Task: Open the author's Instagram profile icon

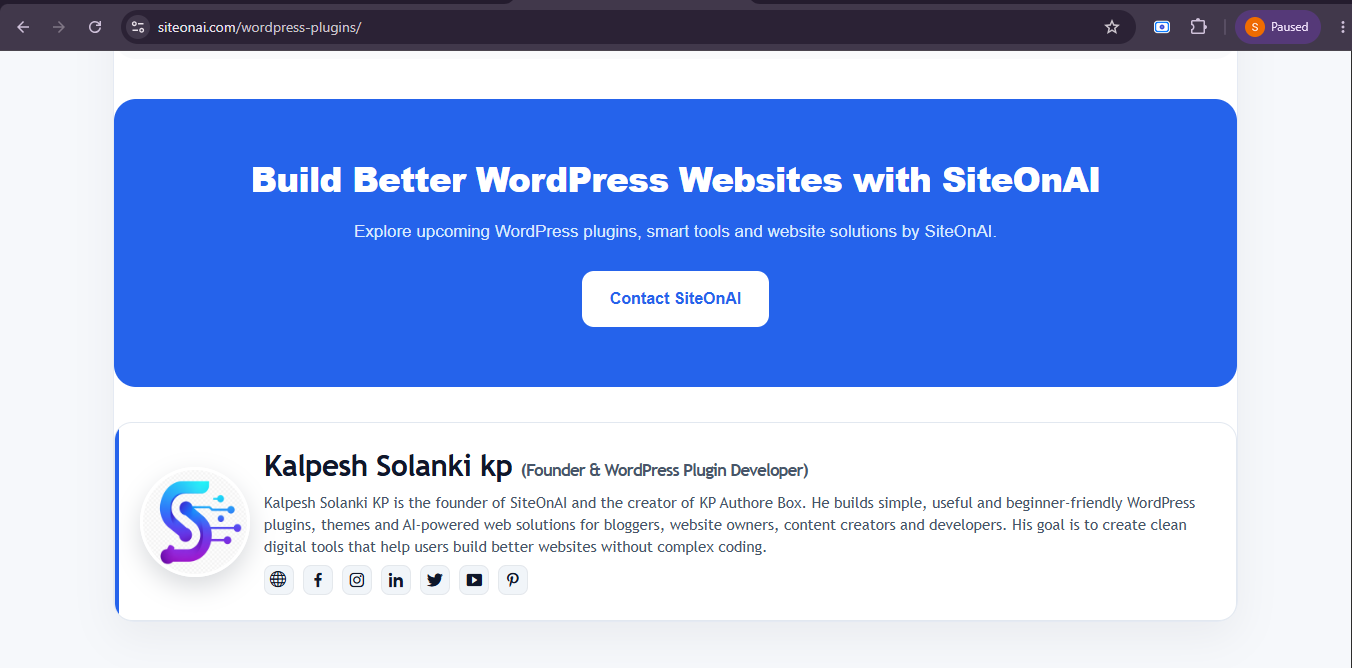Action: [x=357, y=580]
